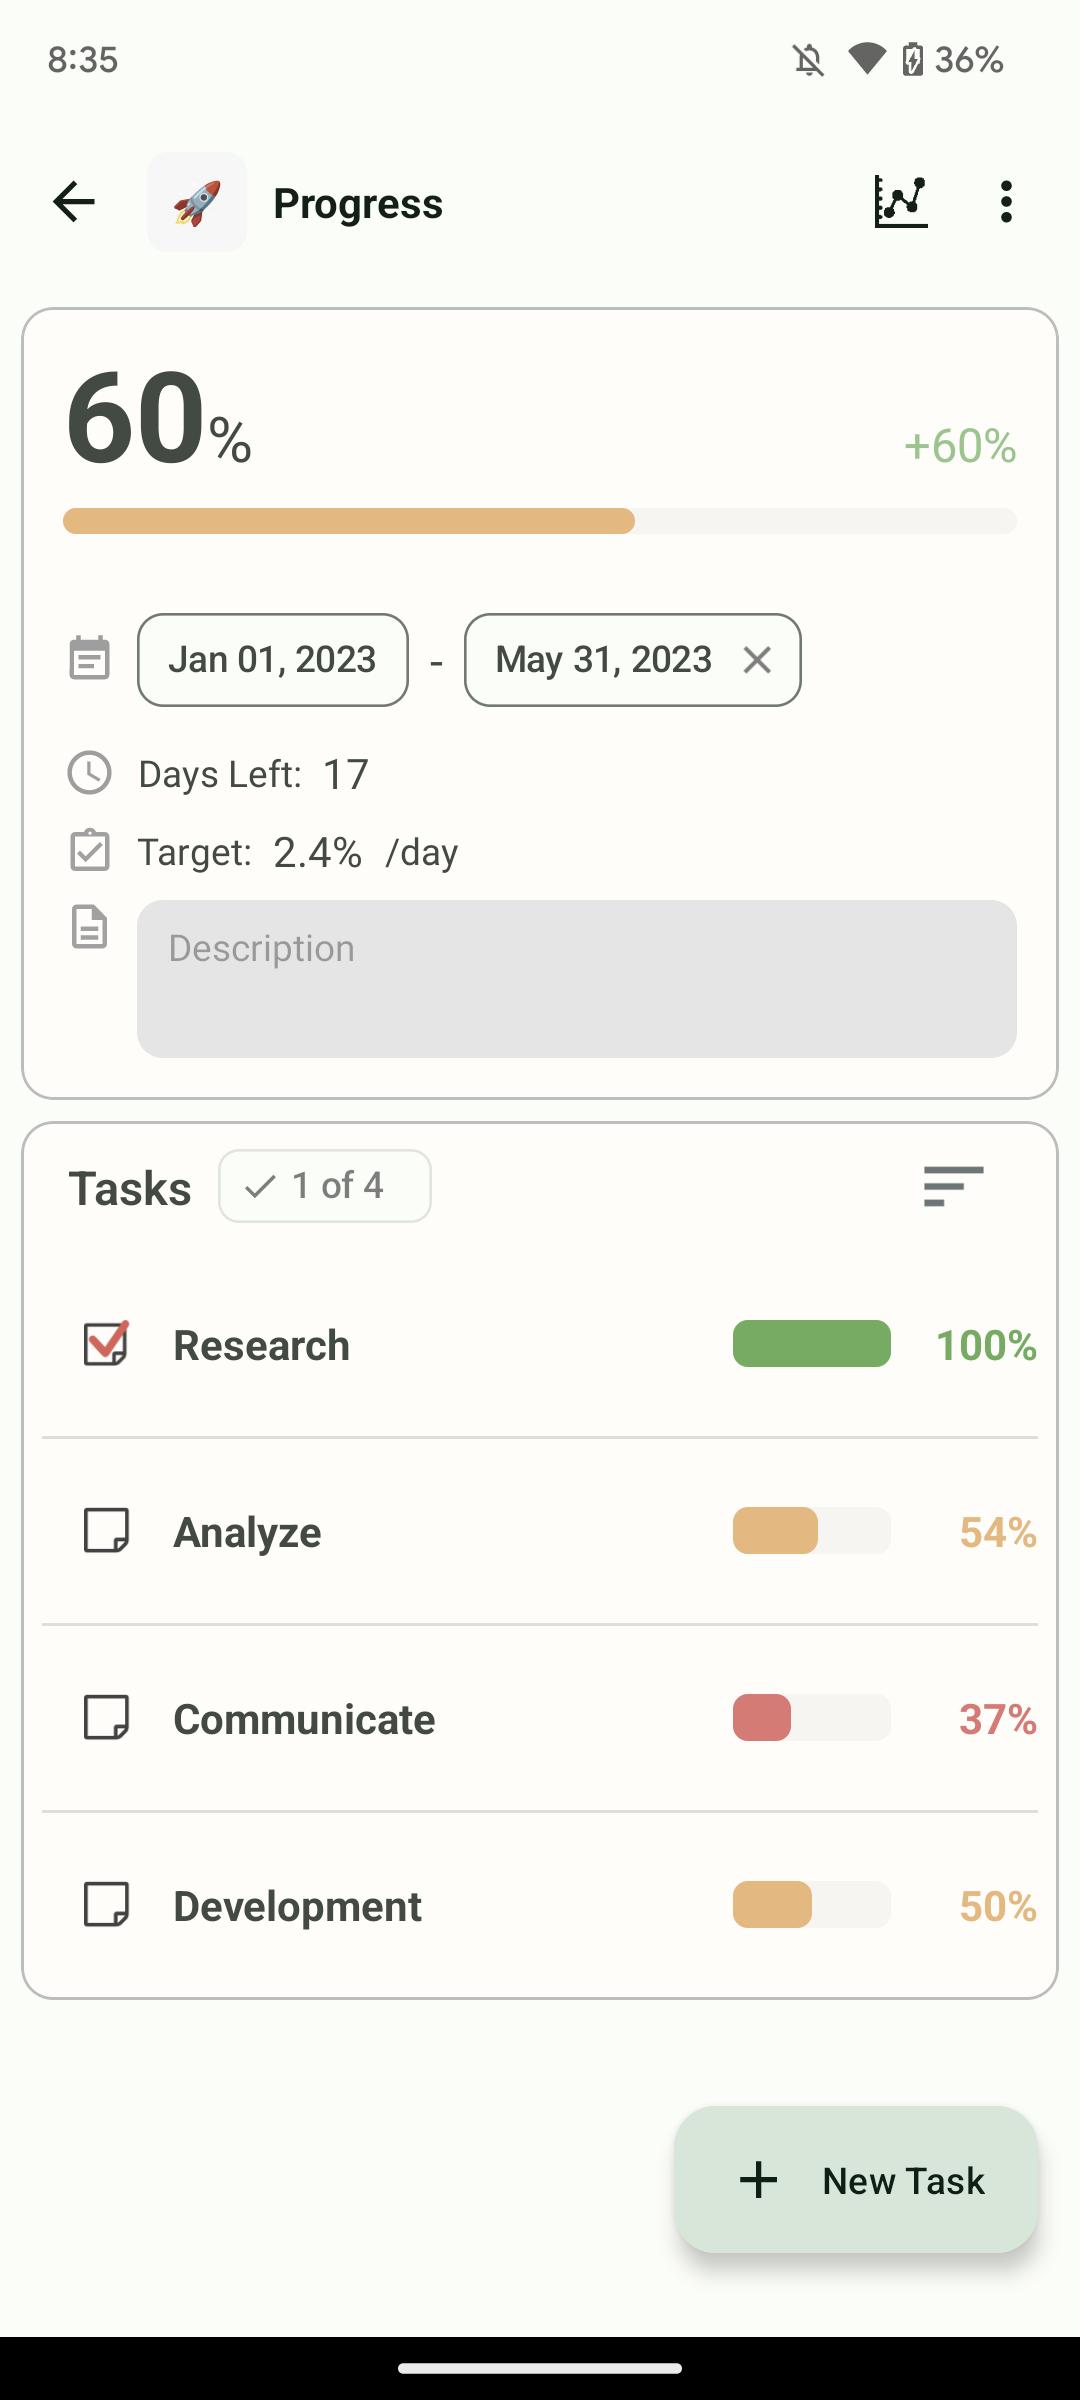
Task: Open the progress chart icon
Action: pyautogui.click(x=901, y=202)
